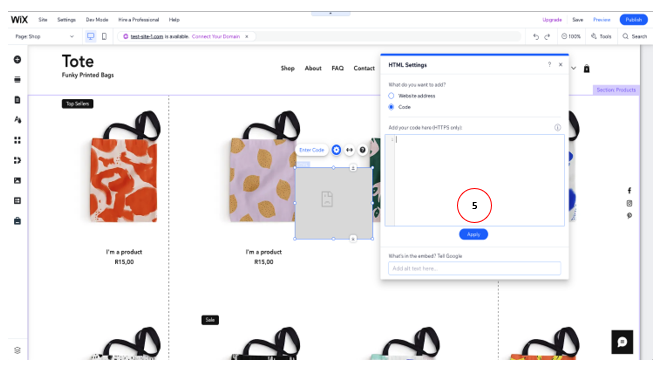Open the Dev Mode menu

(97, 20)
